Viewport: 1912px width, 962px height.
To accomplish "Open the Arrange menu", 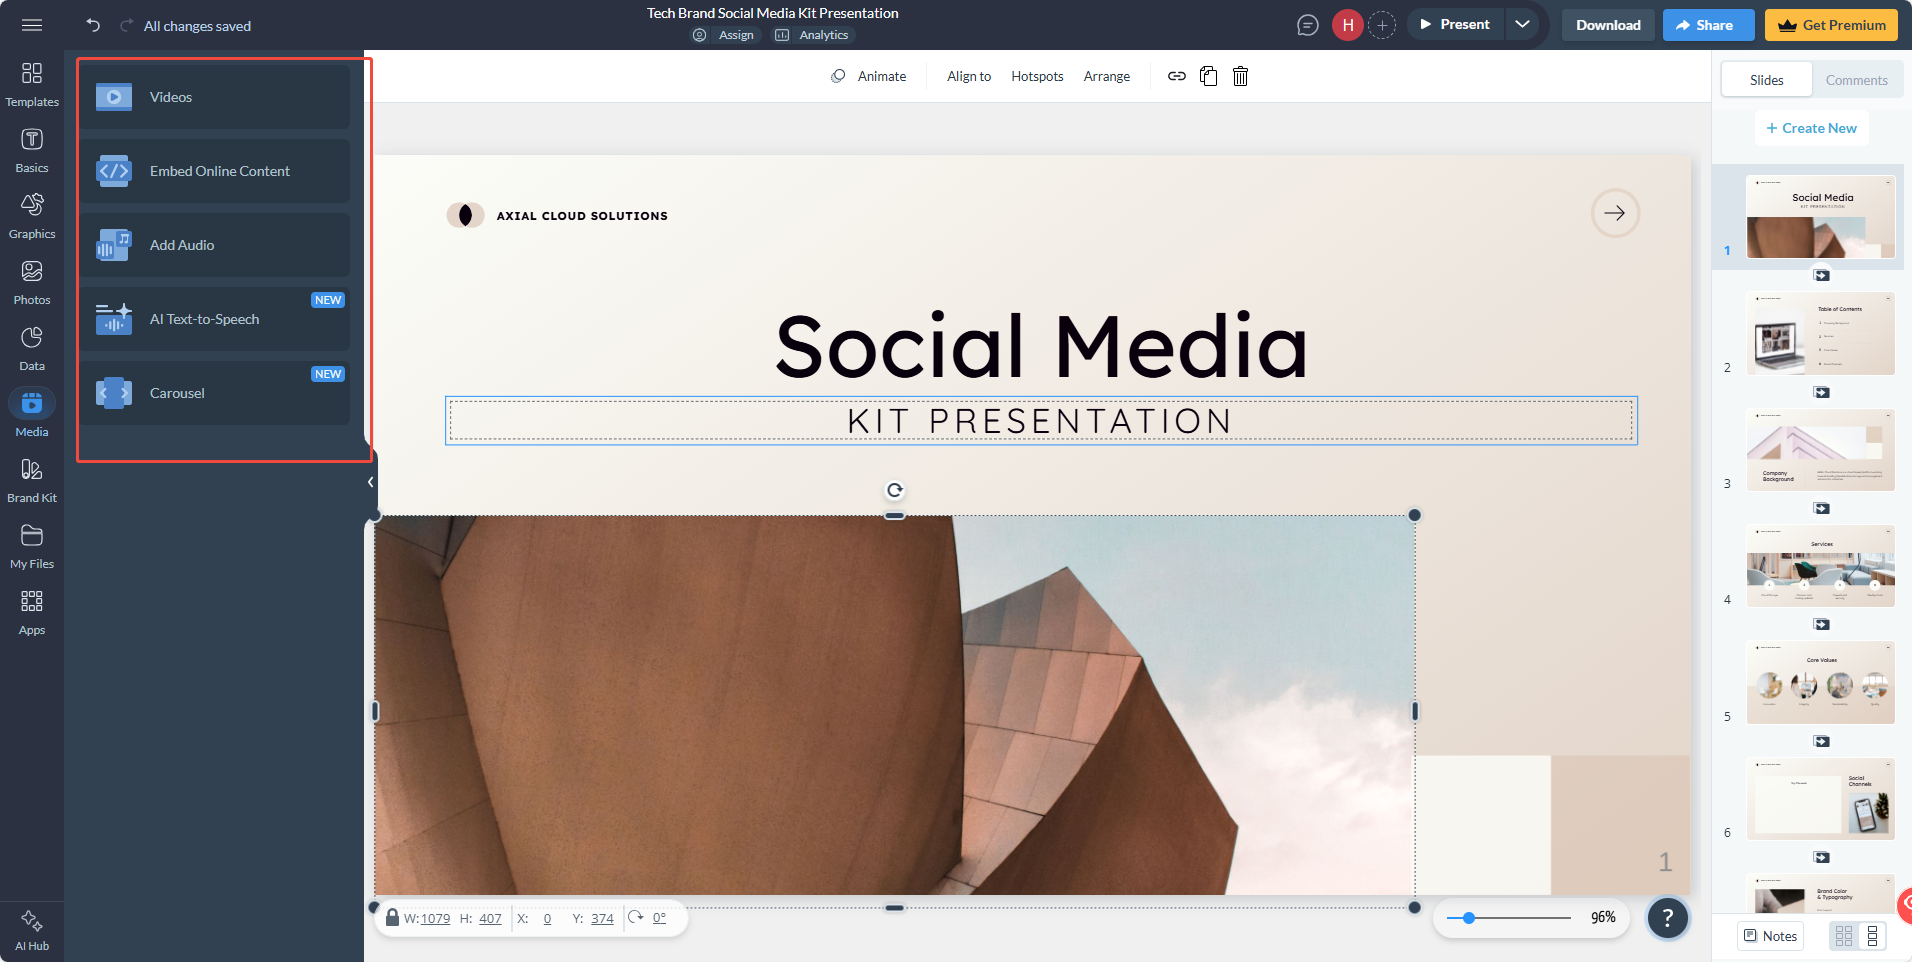I will tap(1106, 76).
